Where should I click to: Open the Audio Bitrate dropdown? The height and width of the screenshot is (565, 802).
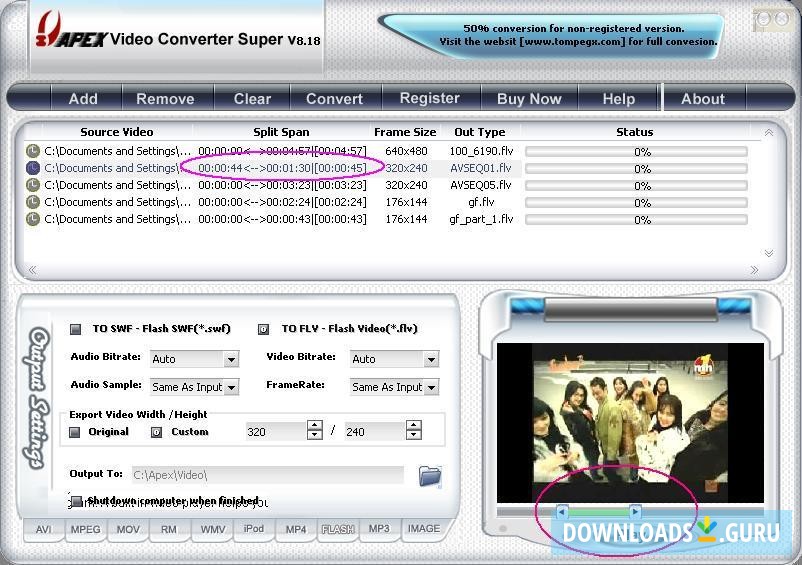231,359
